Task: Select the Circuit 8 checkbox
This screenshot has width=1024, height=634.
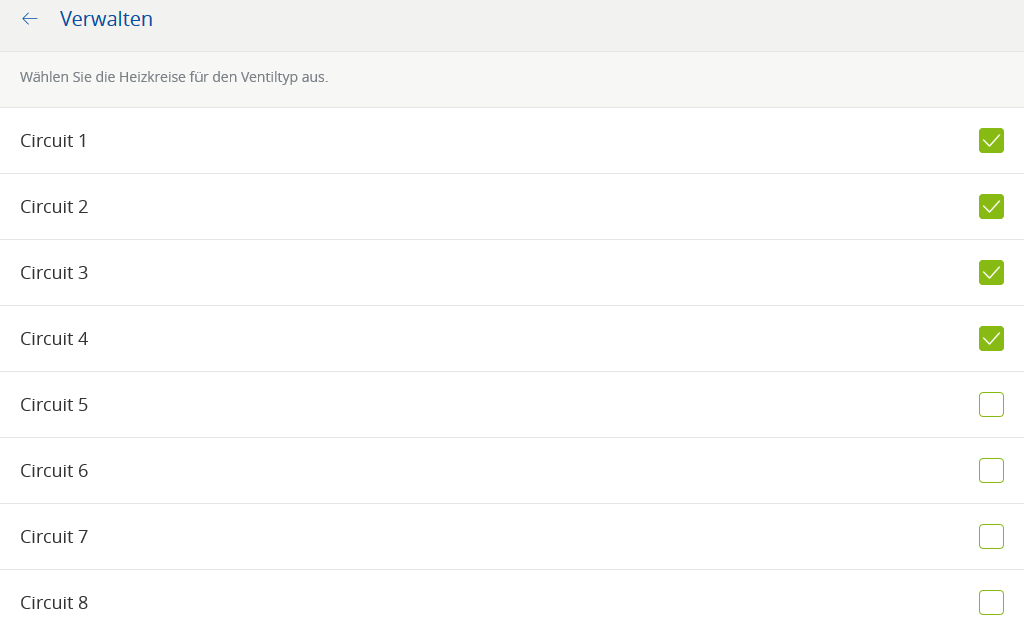Action: 991,602
